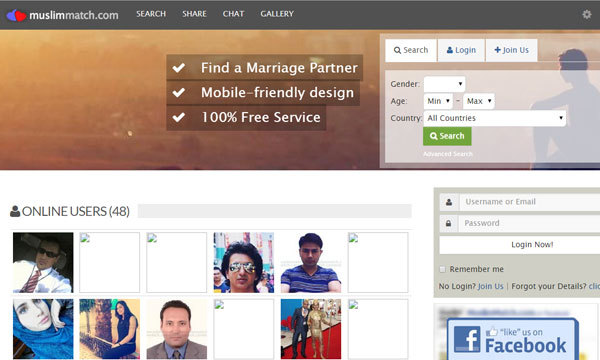Image resolution: width=600 pixels, height=360 pixels.
Task: Click the muslimmatch.com heart logo
Action: click(16, 15)
